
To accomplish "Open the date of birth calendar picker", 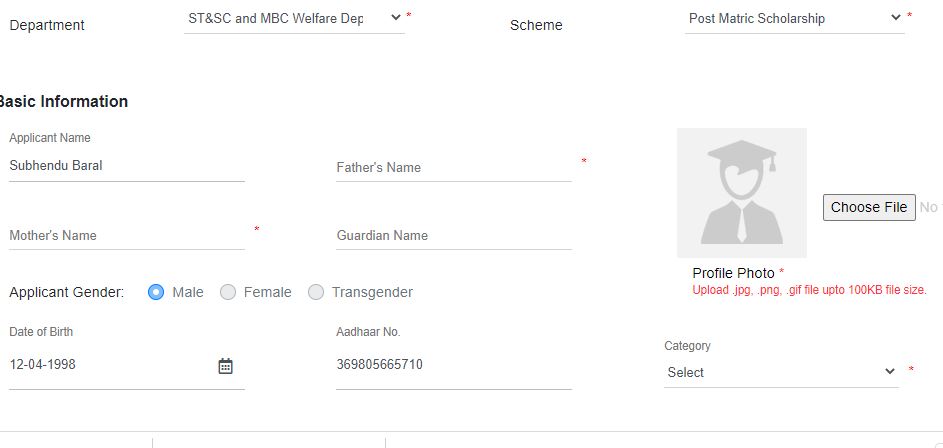I will (x=226, y=366).
